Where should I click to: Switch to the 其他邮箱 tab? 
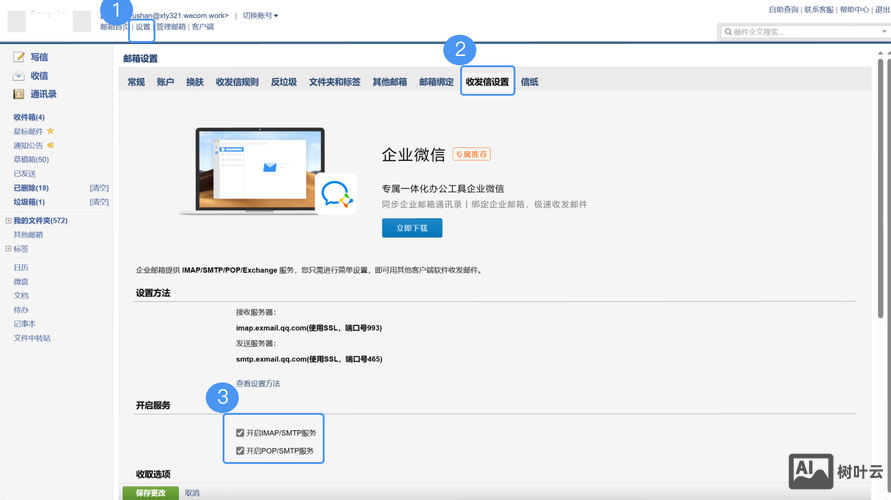click(x=390, y=82)
